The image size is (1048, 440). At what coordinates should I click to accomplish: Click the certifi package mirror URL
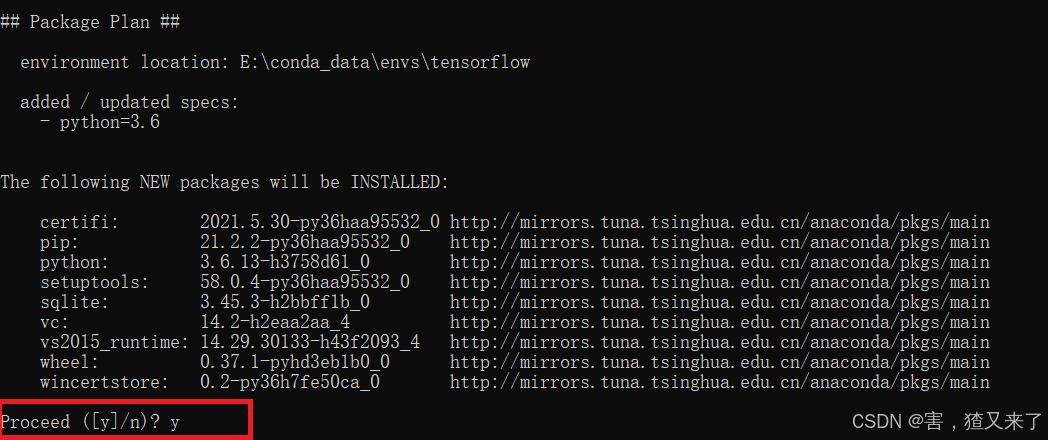click(719, 222)
